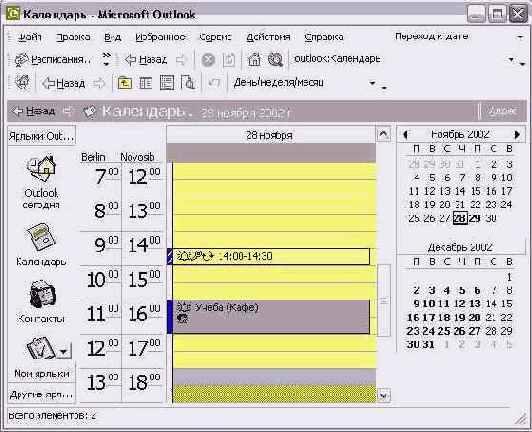This screenshot has height=432, width=532.
Task: Click the Мои ярлыки group button
Action: [x=41, y=374]
